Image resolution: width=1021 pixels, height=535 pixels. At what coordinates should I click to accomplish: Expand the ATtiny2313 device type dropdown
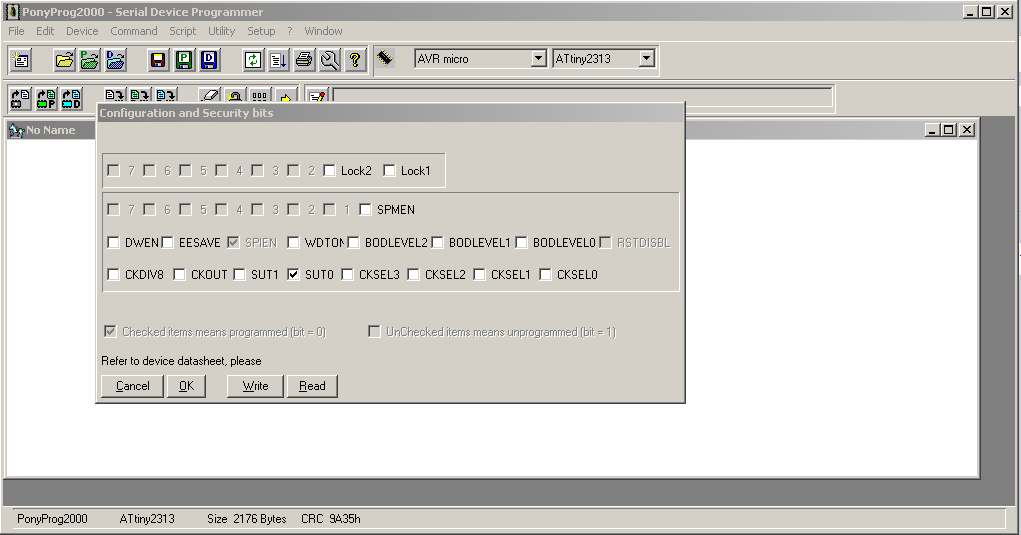(x=646, y=59)
